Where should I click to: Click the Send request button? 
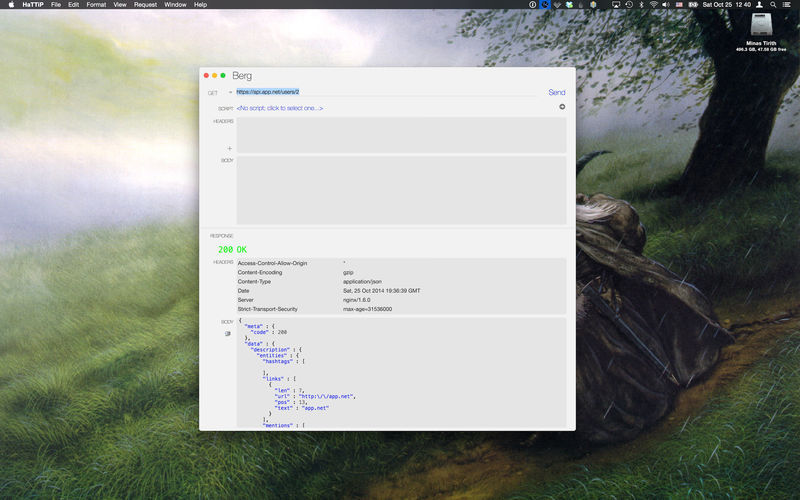click(556, 92)
